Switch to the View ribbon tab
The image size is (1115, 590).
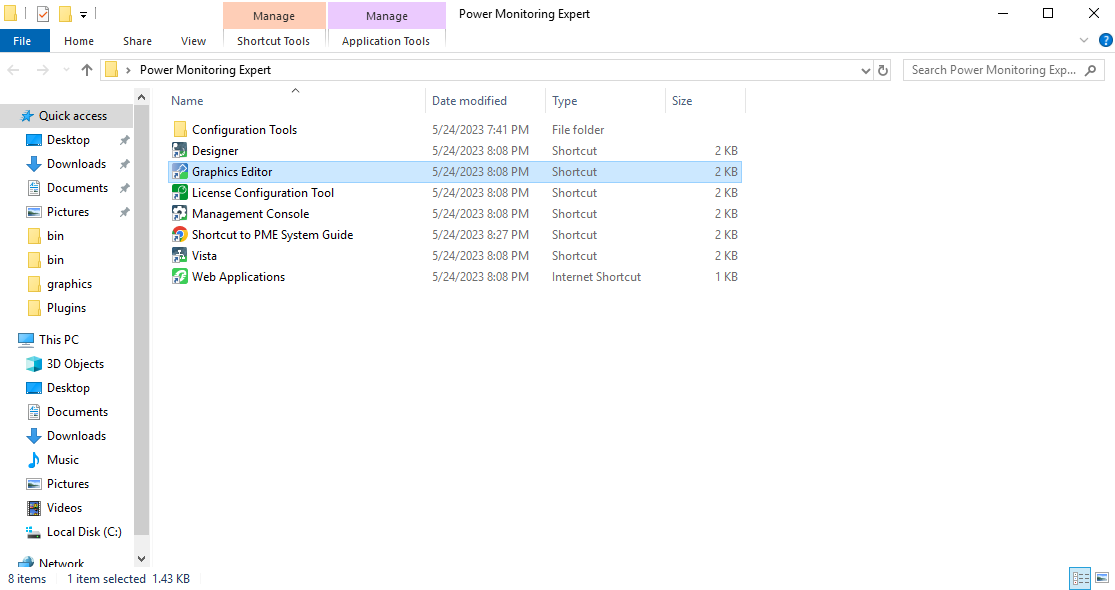pos(193,41)
